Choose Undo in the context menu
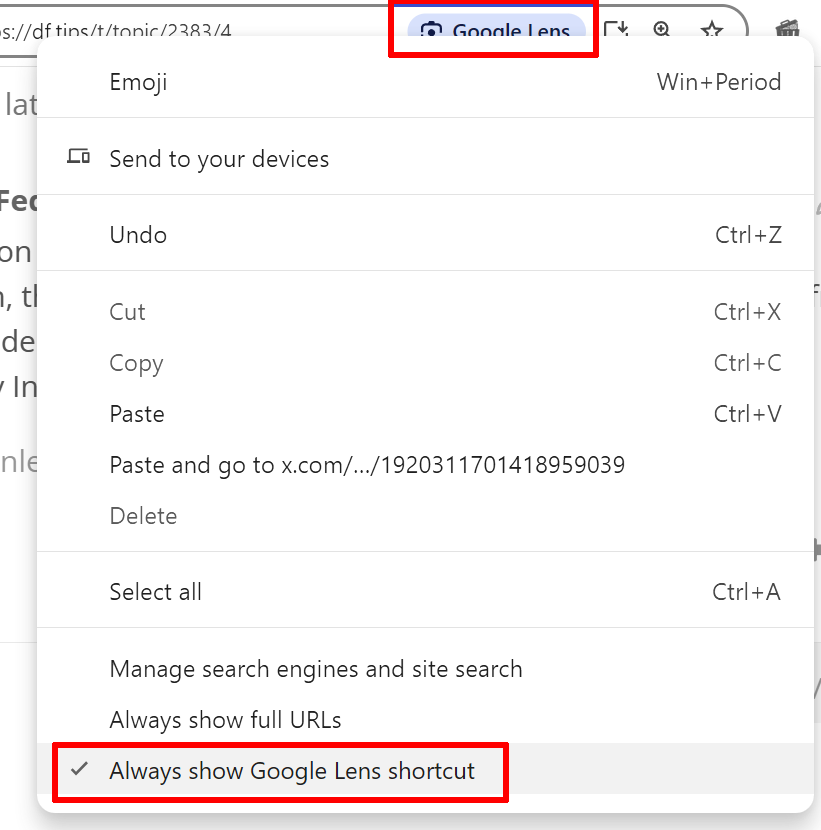The width and height of the screenshot is (821, 830). click(425, 234)
